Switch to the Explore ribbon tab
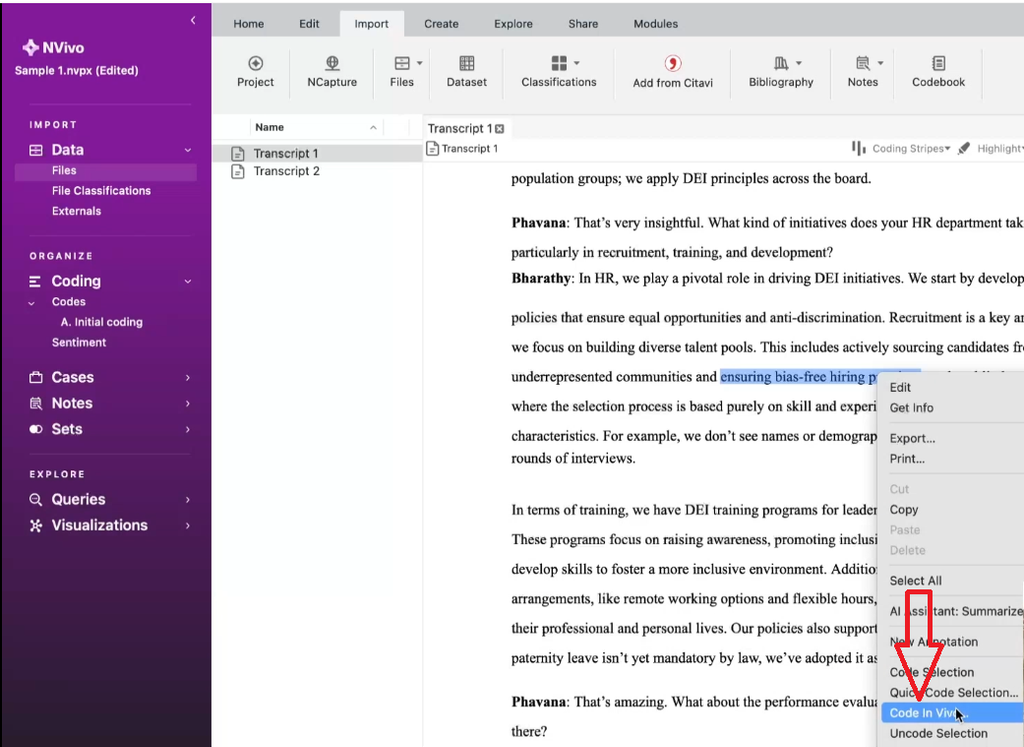The height and width of the screenshot is (747, 1024). [513, 24]
